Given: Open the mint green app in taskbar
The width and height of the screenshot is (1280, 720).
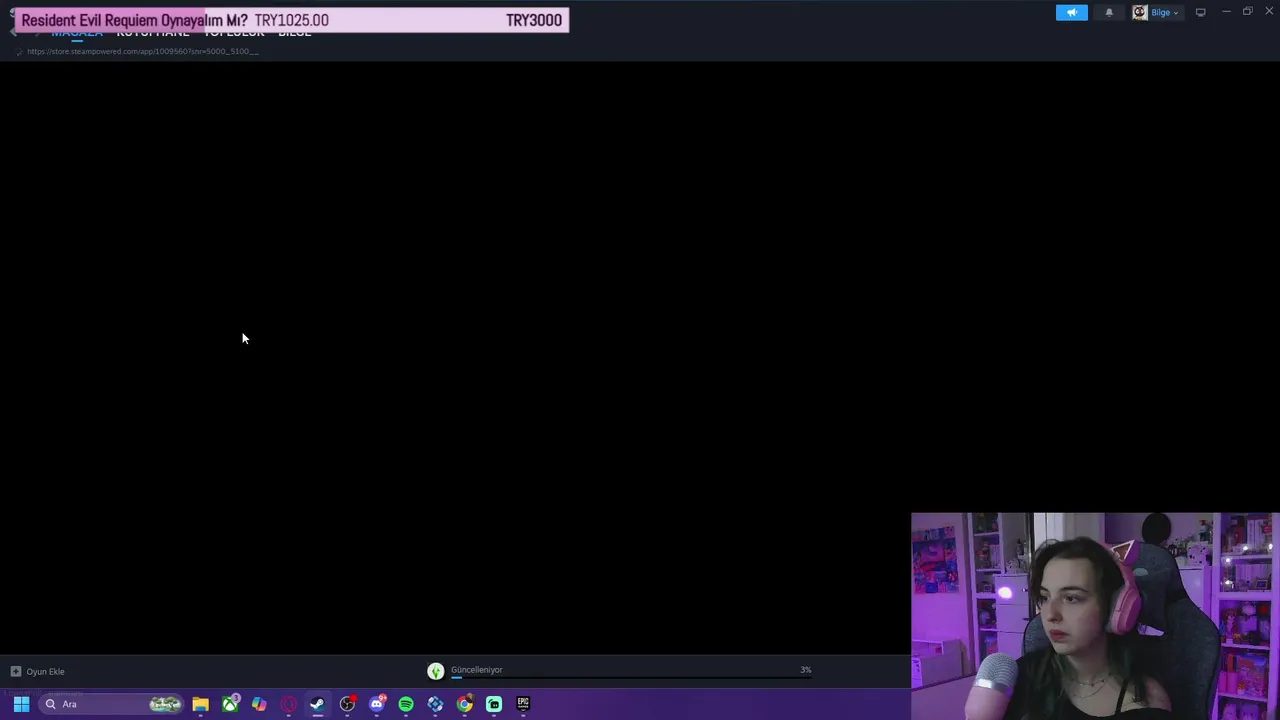Looking at the screenshot, I should [494, 704].
